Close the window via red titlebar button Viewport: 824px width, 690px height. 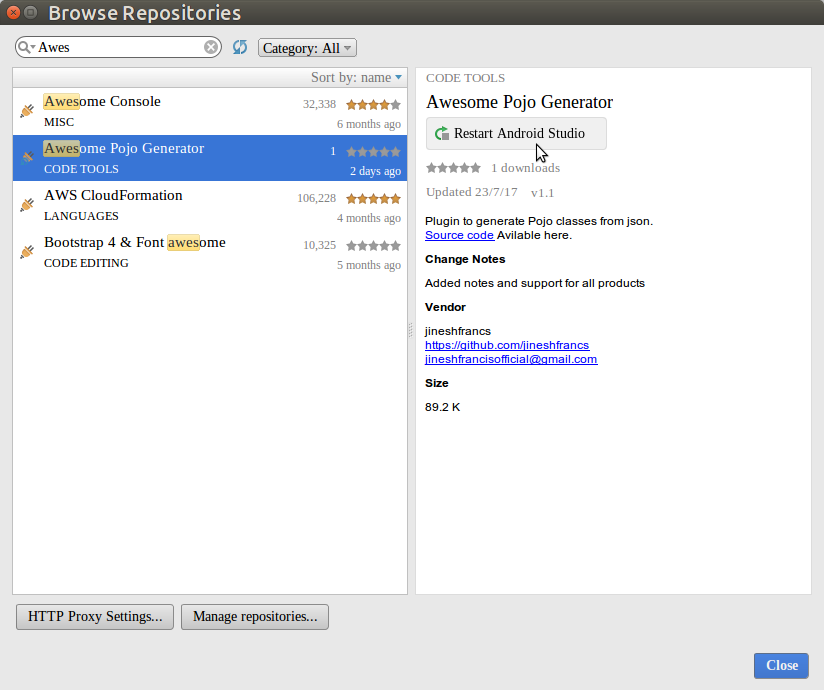point(13,12)
